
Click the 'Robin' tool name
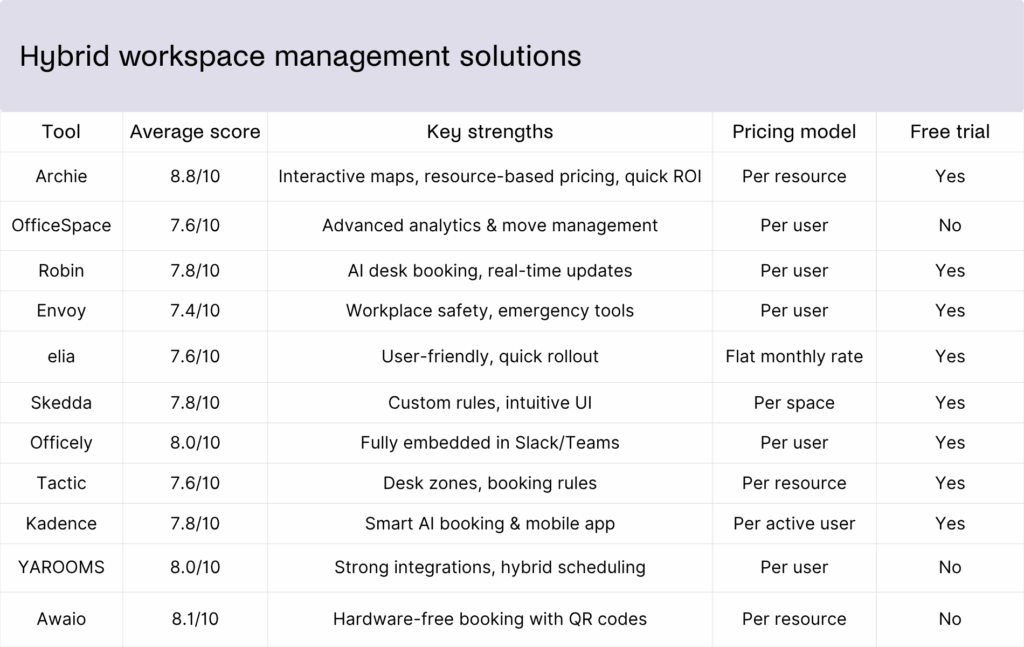tap(61, 271)
